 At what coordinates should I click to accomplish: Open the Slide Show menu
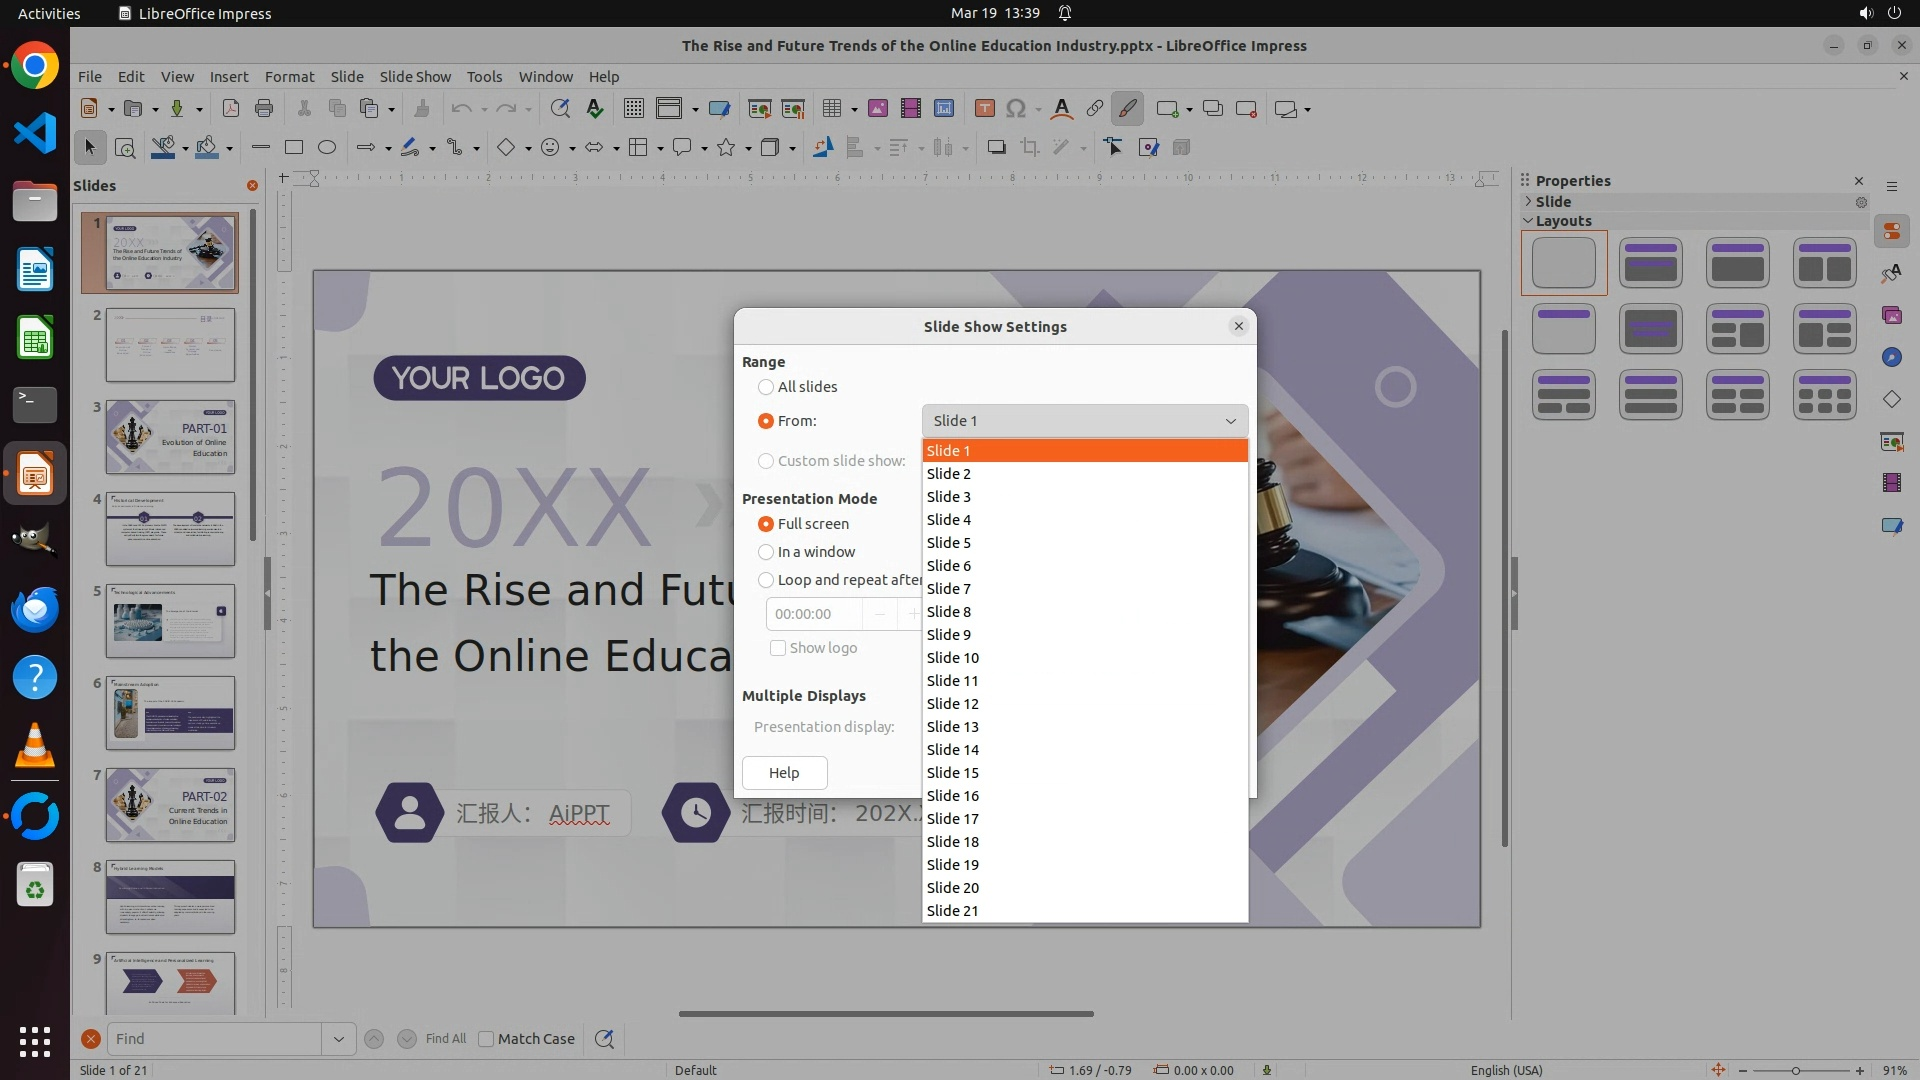point(415,77)
